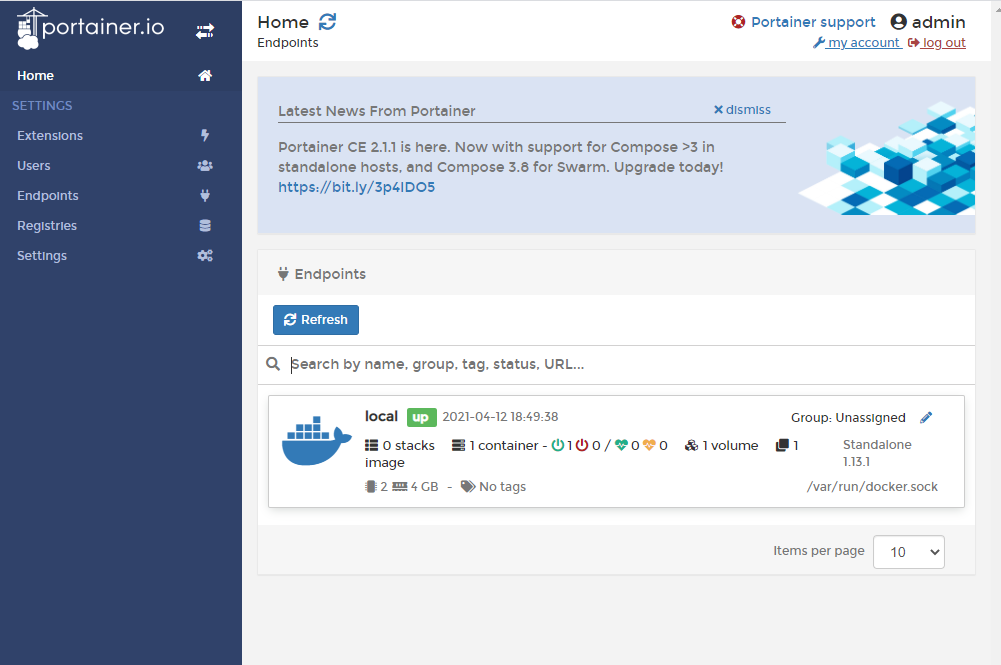Click the timestamp 2021-04-12 18:49:38
This screenshot has width=1001, height=665.
[500, 417]
